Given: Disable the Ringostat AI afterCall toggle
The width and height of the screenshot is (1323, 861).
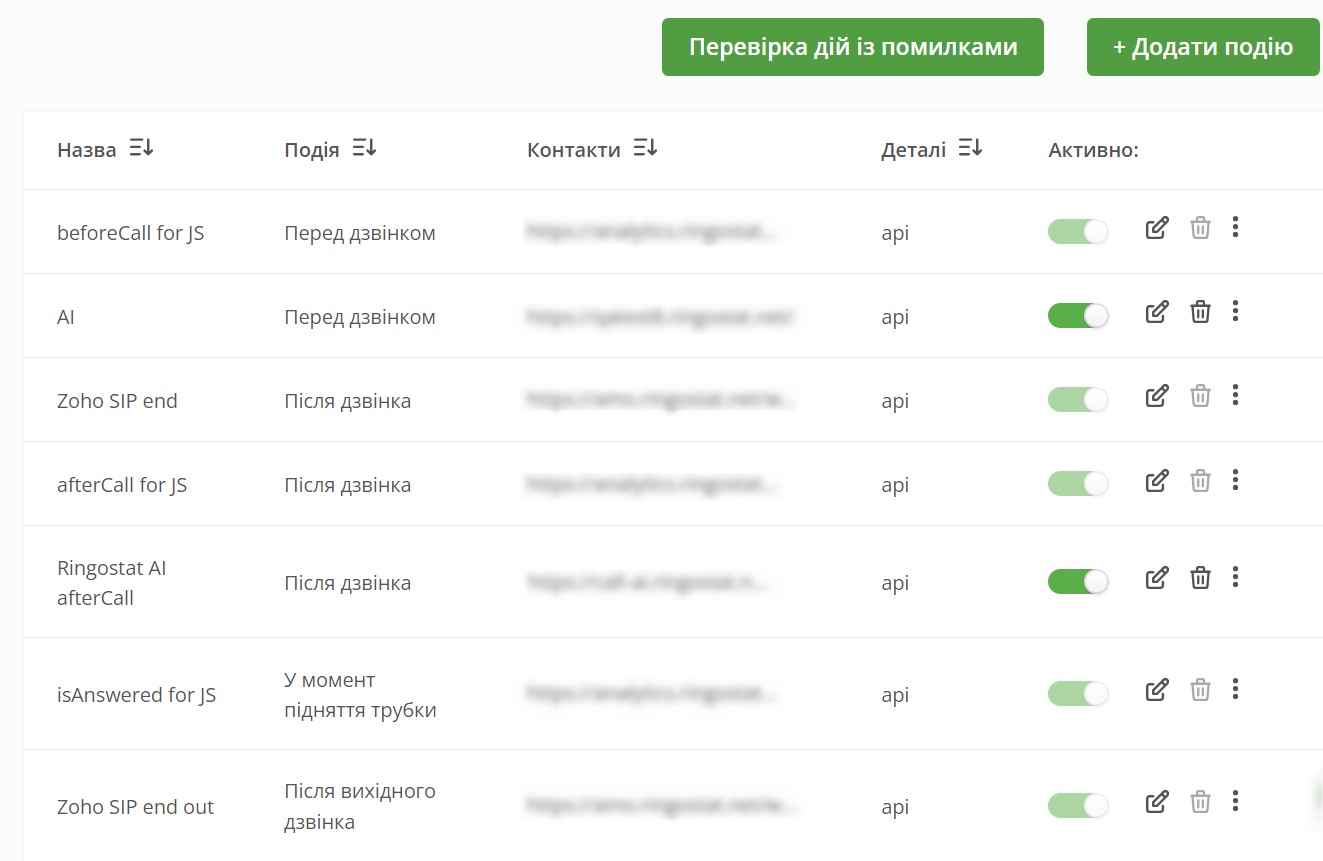Looking at the screenshot, I should point(1078,582).
